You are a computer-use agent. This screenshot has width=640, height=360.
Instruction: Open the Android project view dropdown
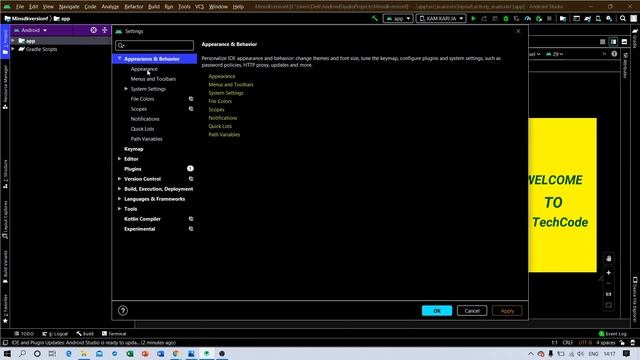[x=31, y=30]
